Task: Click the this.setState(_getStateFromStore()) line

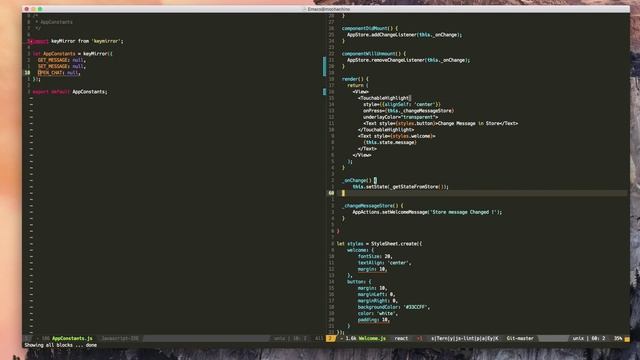Action: tap(400, 187)
